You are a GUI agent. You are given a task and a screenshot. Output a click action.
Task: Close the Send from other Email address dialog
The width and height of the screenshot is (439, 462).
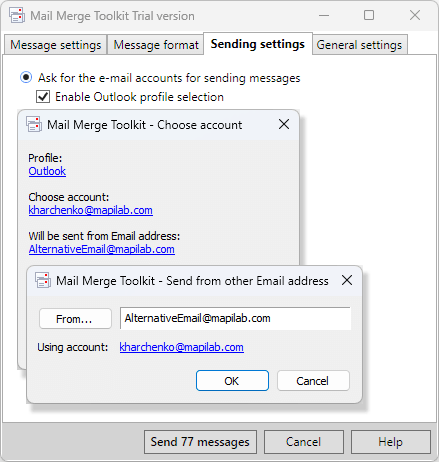[x=347, y=280]
